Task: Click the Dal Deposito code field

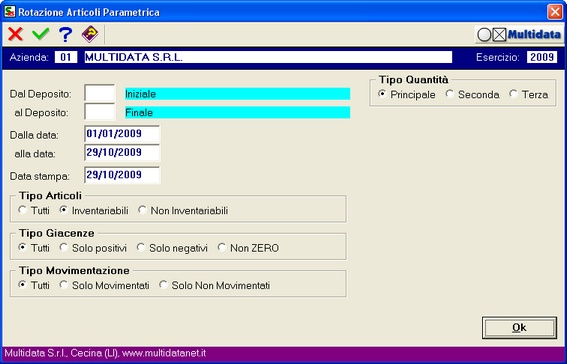Action: pos(99,93)
